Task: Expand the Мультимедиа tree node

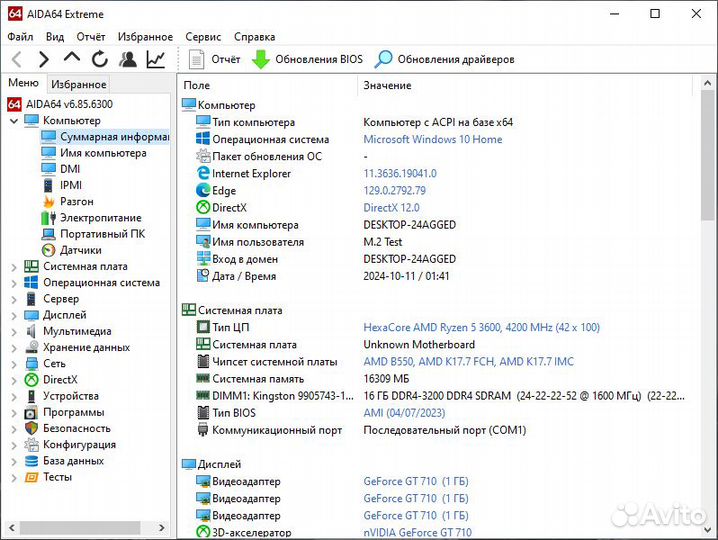Action: tap(14, 332)
